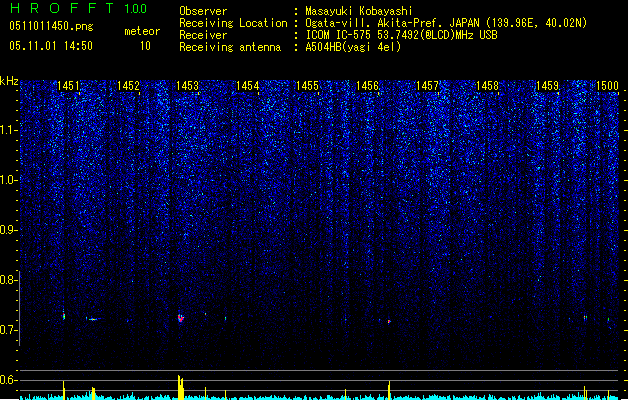Click the 1451 time marker
The width and height of the screenshot is (629, 400).
[68, 86]
